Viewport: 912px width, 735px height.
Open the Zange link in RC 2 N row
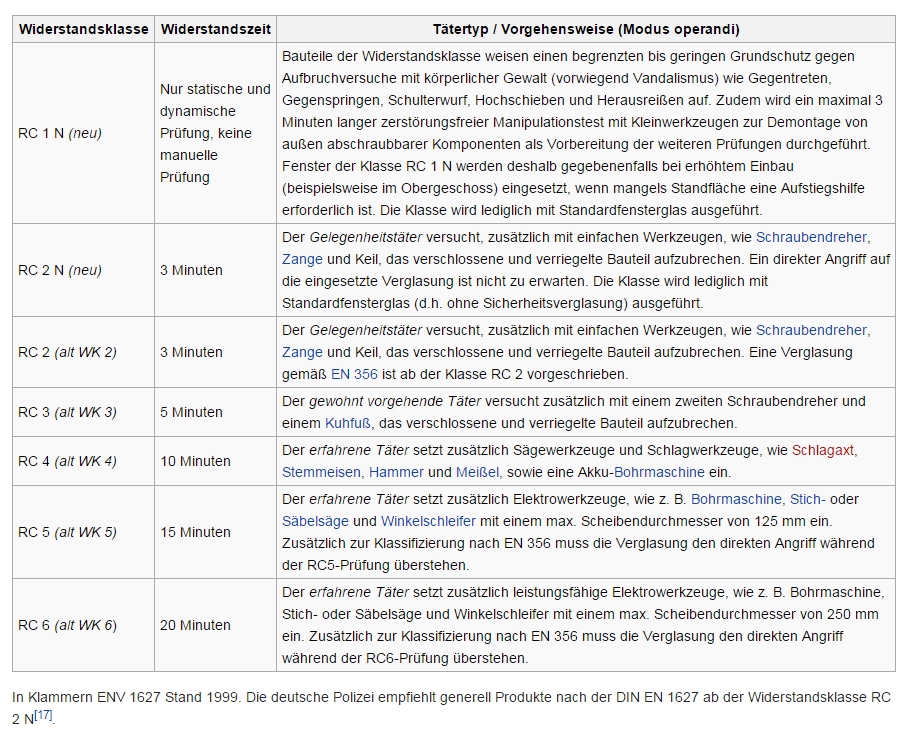pos(302,259)
